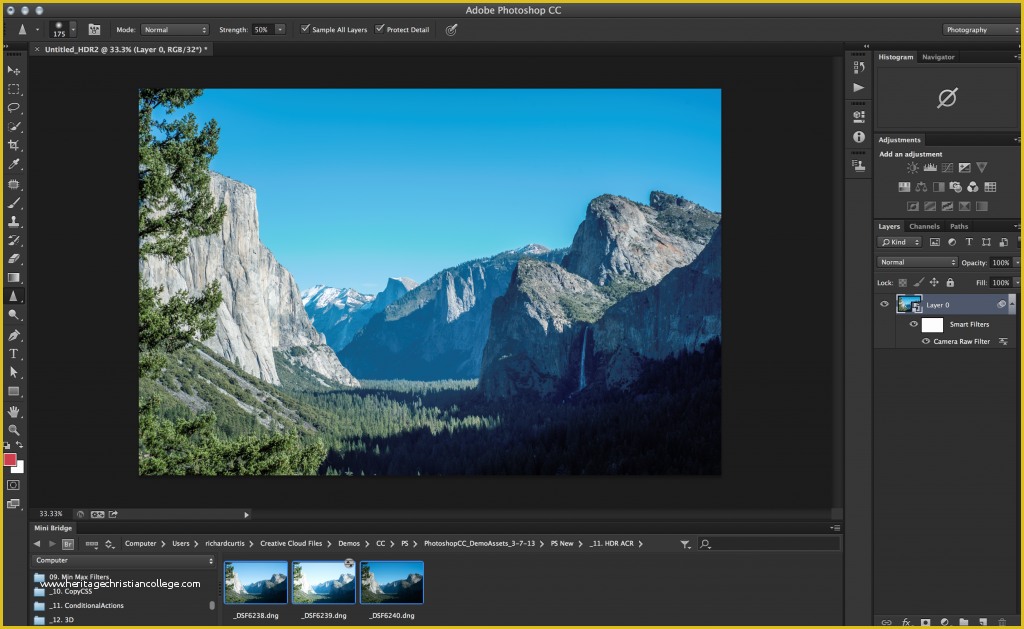Add a Levels adjustment
This screenshot has width=1024, height=629.
[x=930, y=168]
